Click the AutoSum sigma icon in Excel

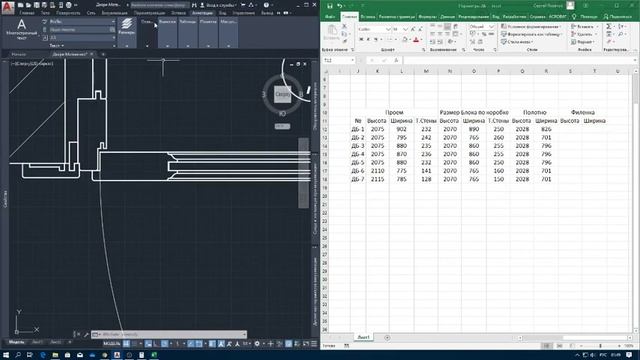pyautogui.click(x=609, y=26)
